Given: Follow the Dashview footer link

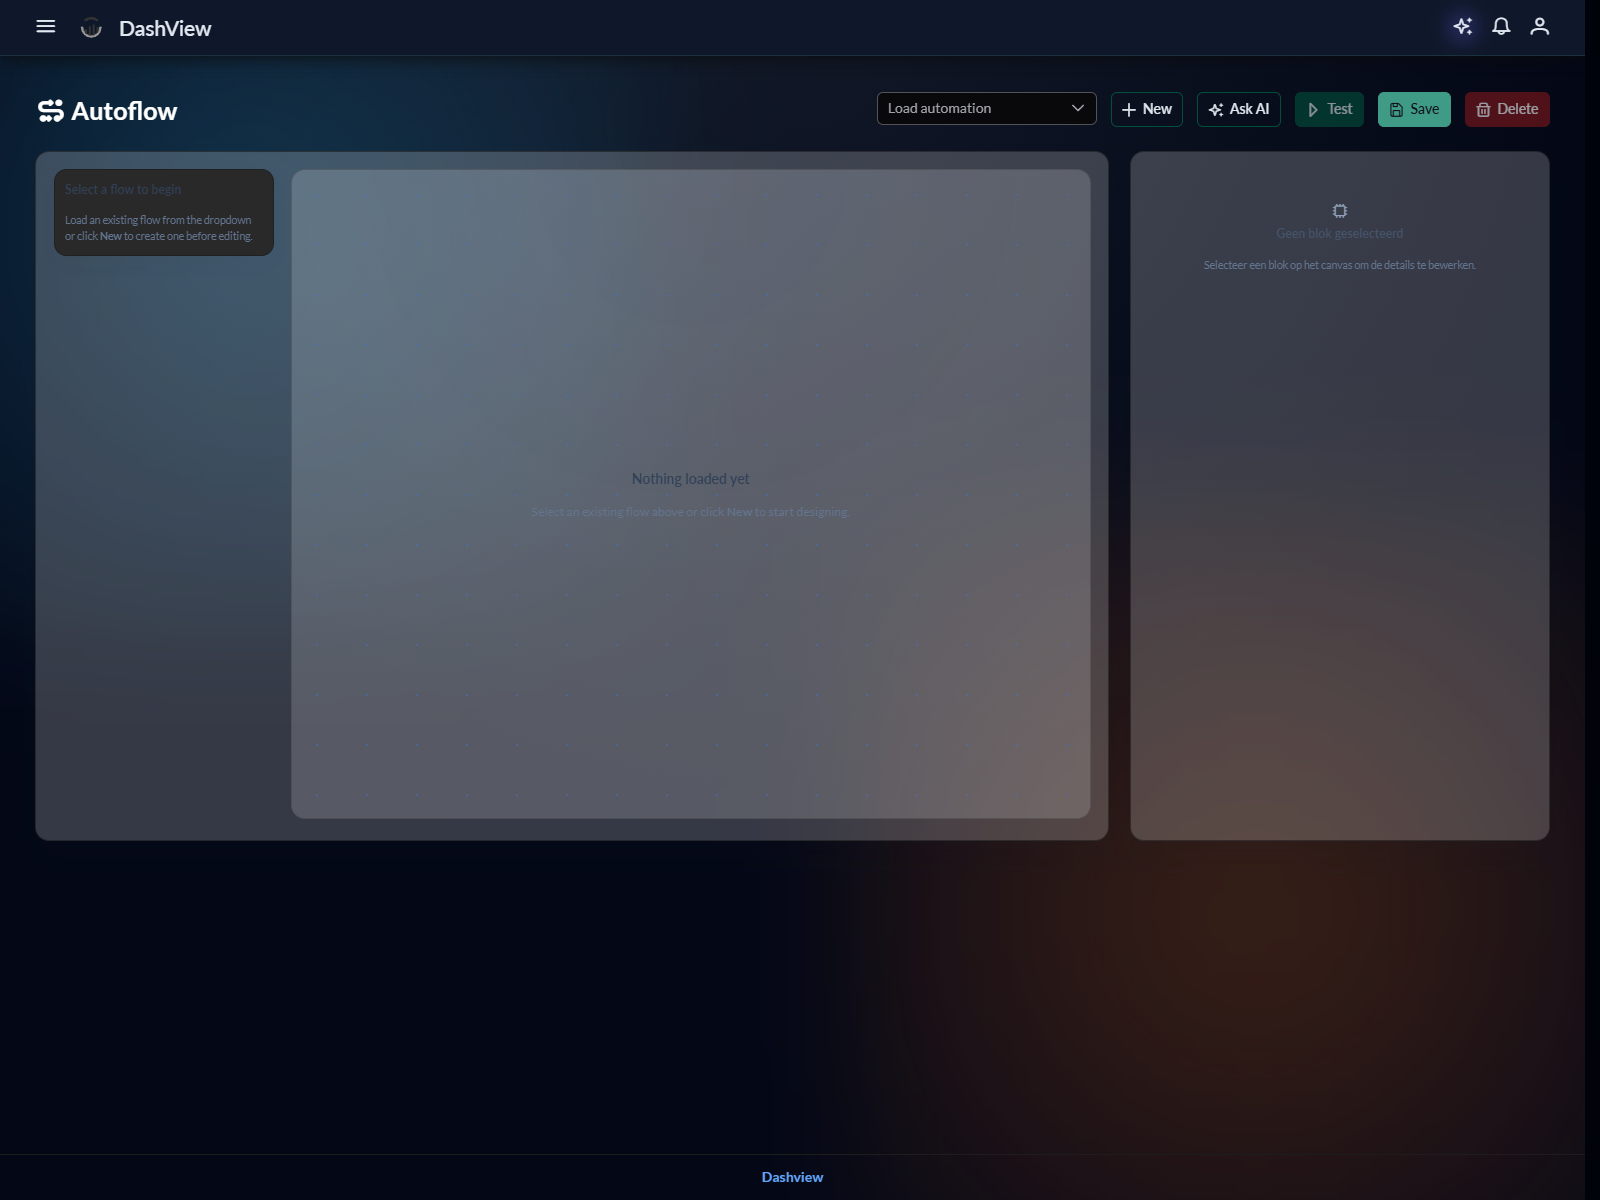Looking at the screenshot, I should pos(792,1177).
